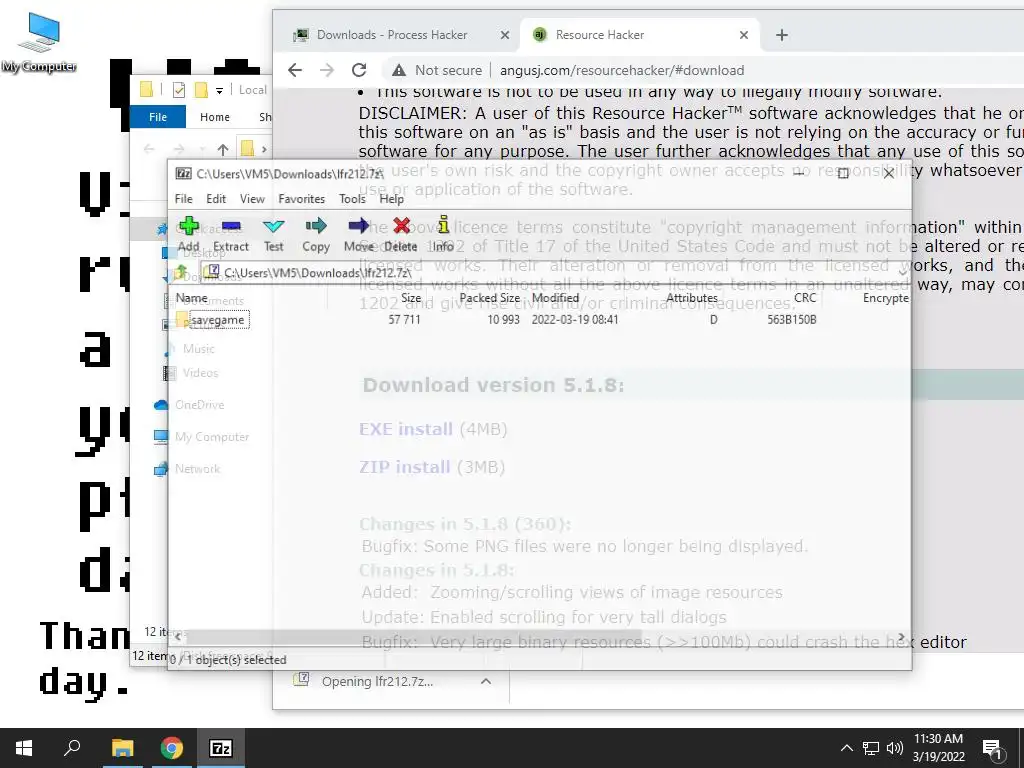Click the Extract toolbar icon in 7-Zip
Image resolution: width=1024 pixels, height=768 pixels.
(x=231, y=235)
